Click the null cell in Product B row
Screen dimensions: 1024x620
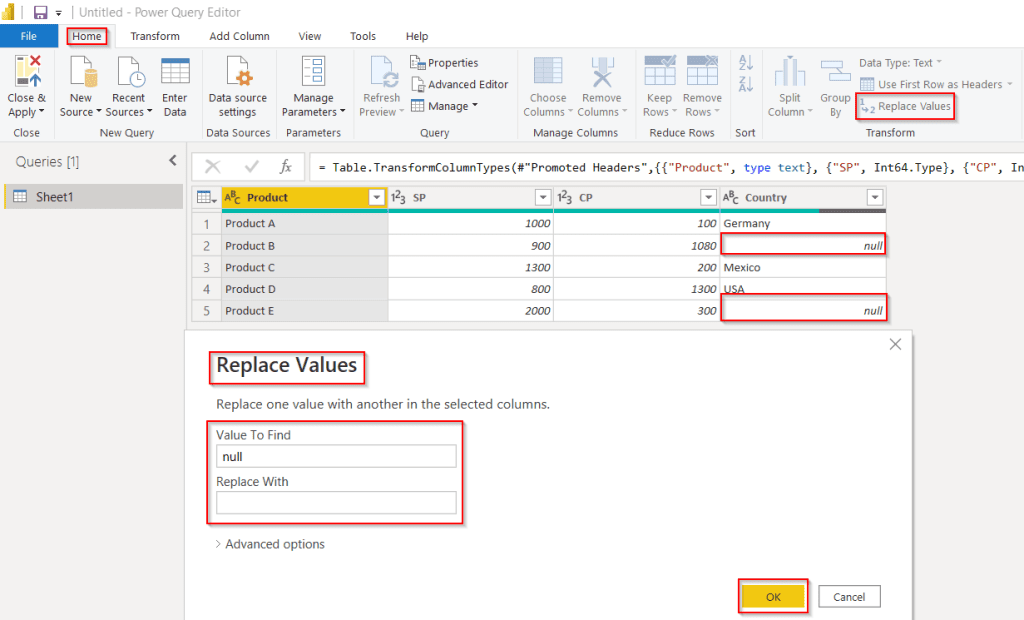click(x=803, y=246)
